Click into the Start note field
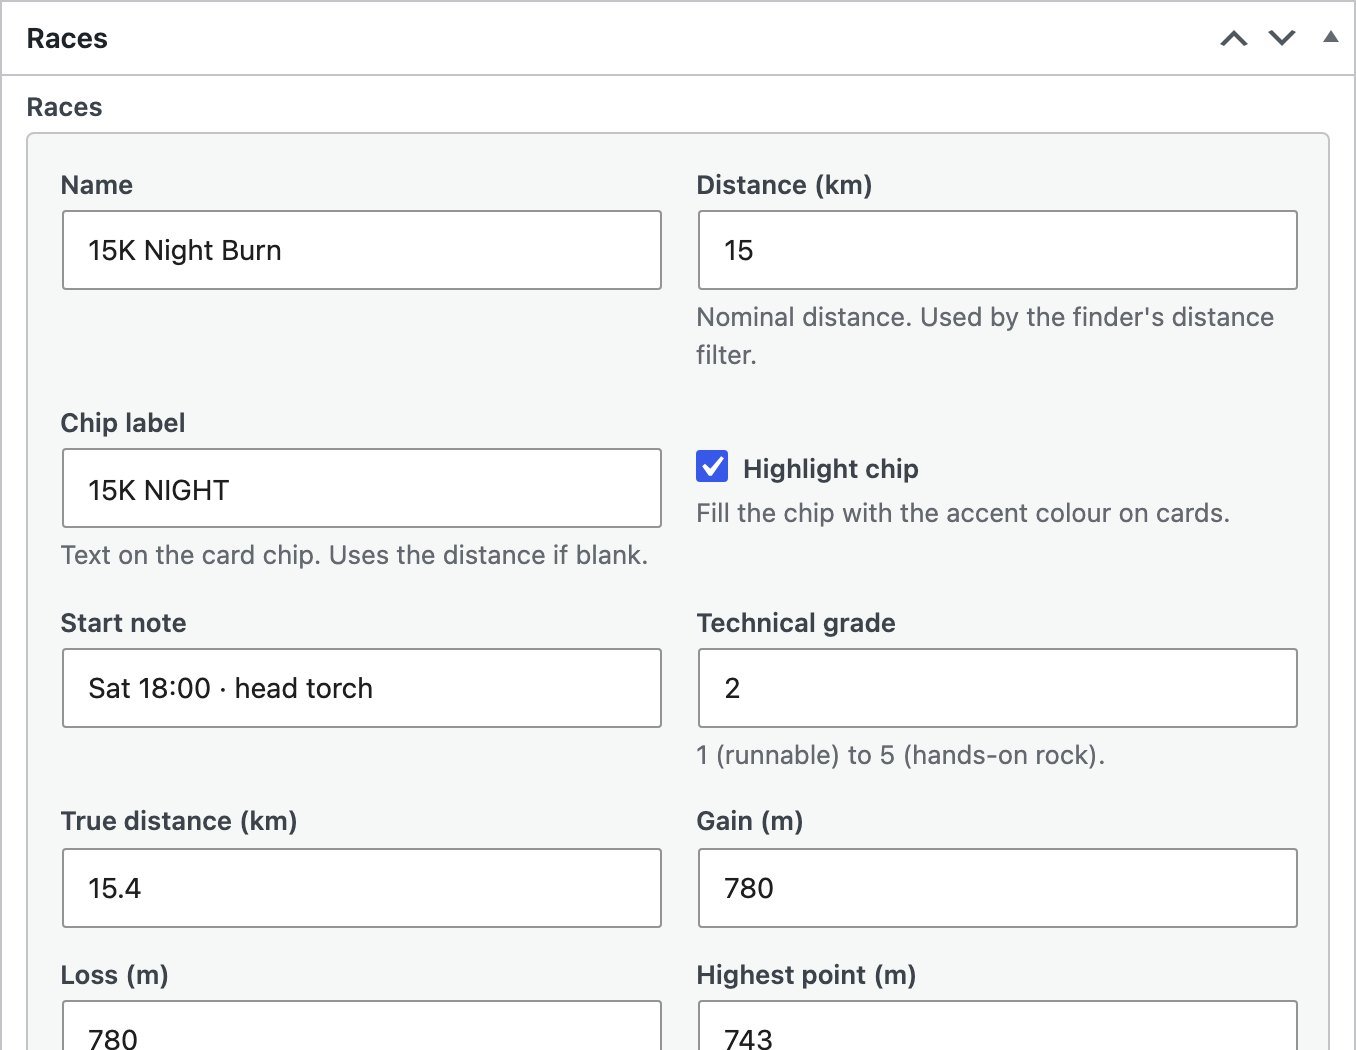 tap(362, 688)
